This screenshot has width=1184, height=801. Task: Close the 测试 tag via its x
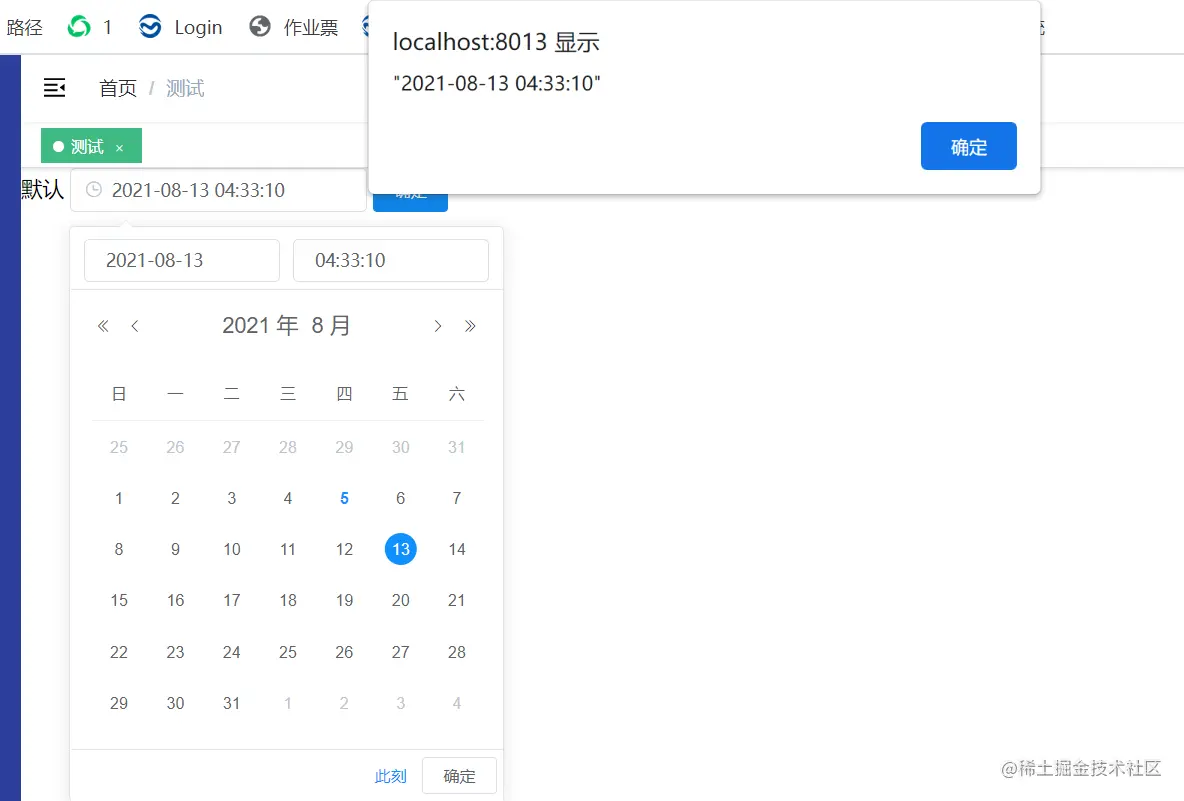coord(119,146)
